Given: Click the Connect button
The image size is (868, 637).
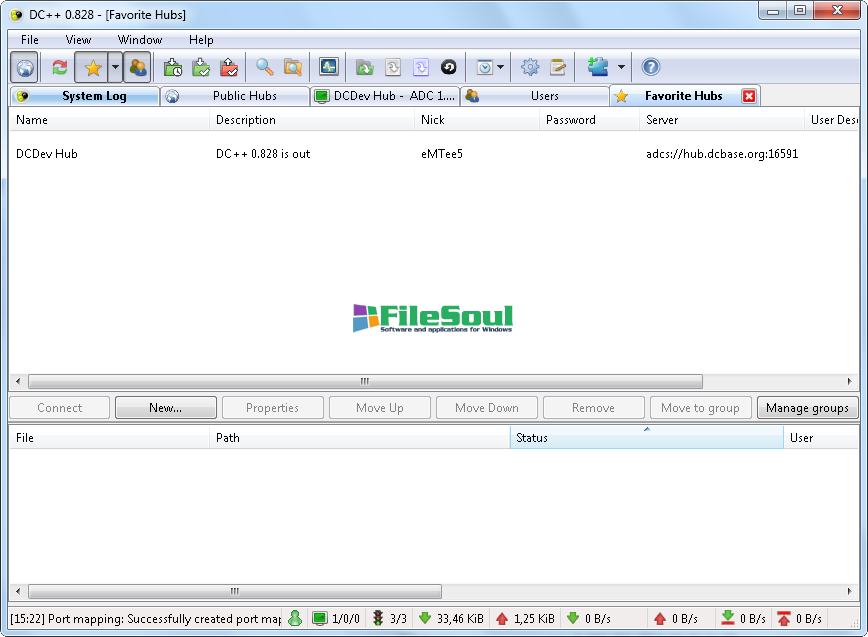Looking at the screenshot, I should pos(59,408).
